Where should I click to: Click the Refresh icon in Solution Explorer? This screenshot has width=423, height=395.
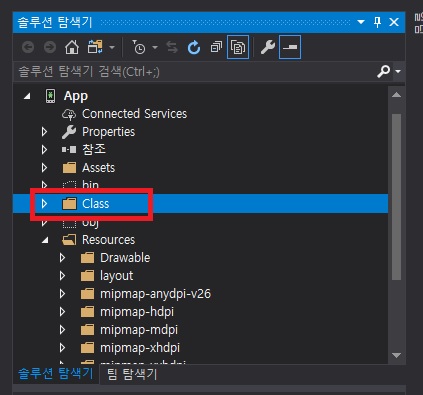pyautogui.click(x=194, y=47)
